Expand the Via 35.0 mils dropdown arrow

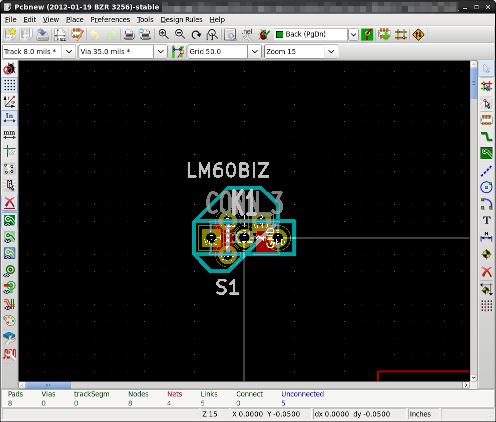[x=161, y=51]
